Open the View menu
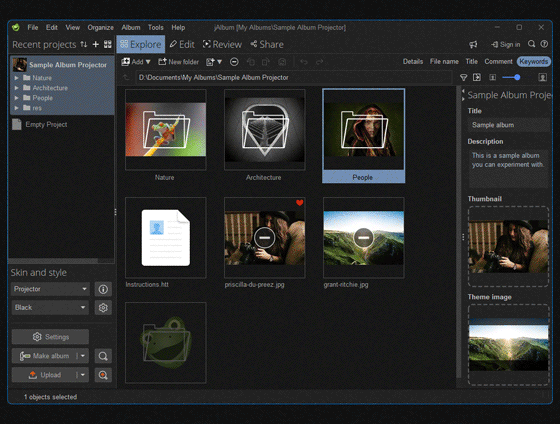This screenshot has width=560, height=424. (72, 28)
